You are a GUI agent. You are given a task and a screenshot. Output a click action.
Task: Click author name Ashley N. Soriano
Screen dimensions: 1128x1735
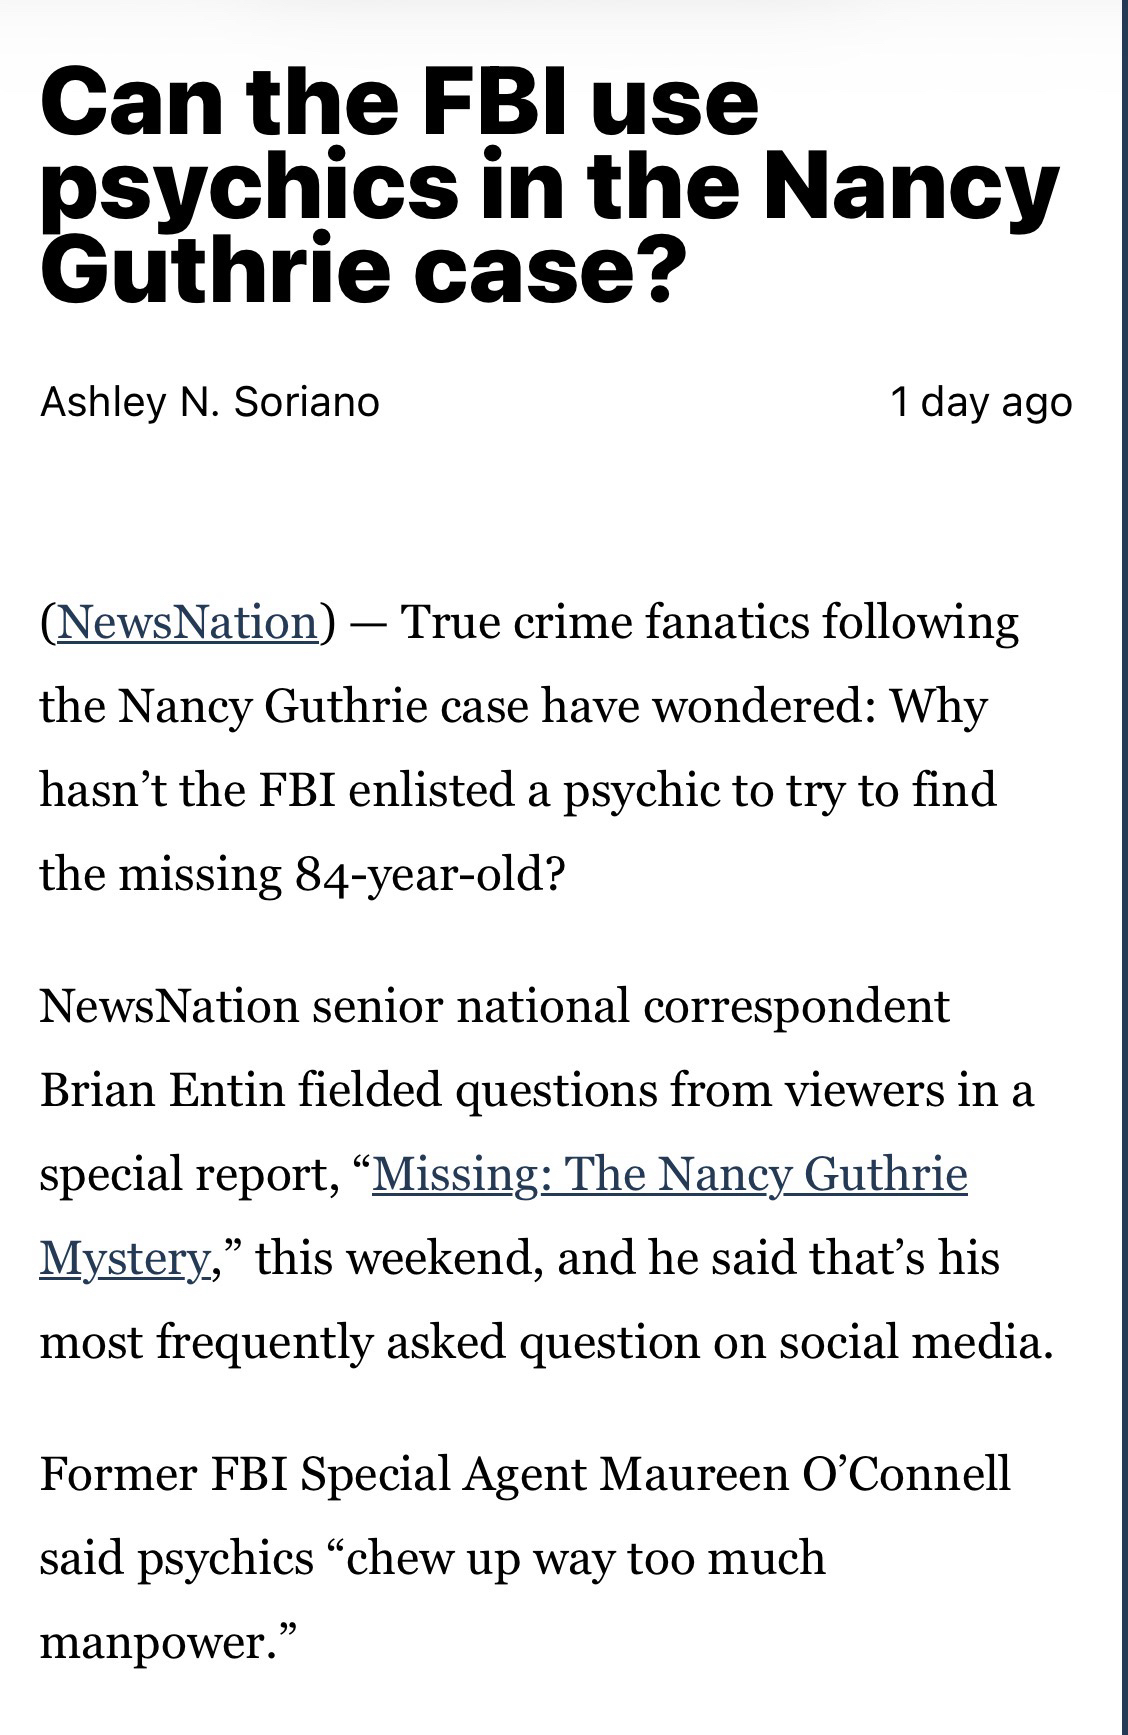(210, 402)
